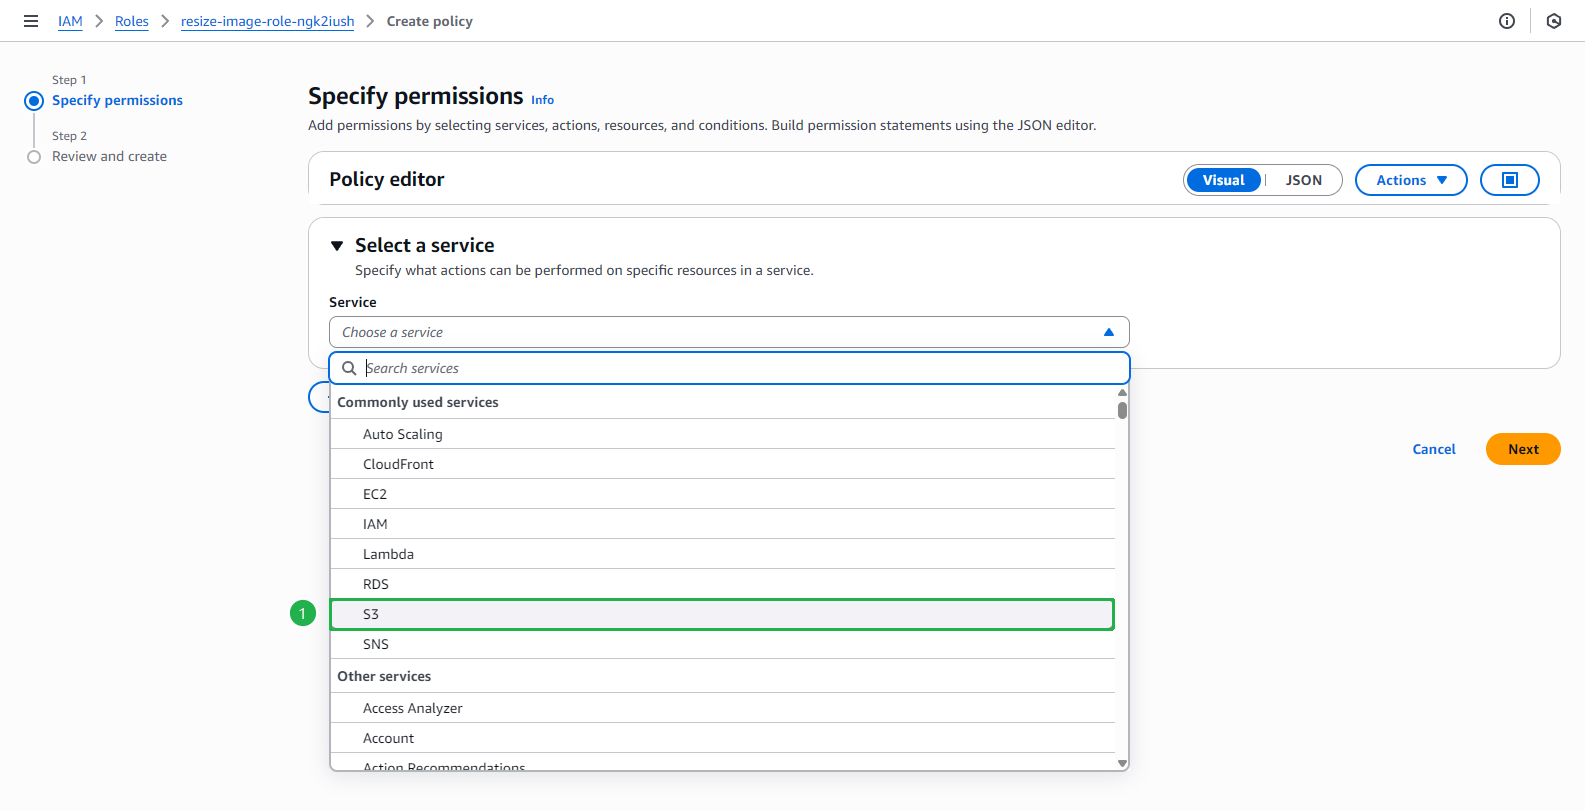The height and width of the screenshot is (811, 1585).
Task: Click the service list scrollbar thumb
Action: [1123, 410]
